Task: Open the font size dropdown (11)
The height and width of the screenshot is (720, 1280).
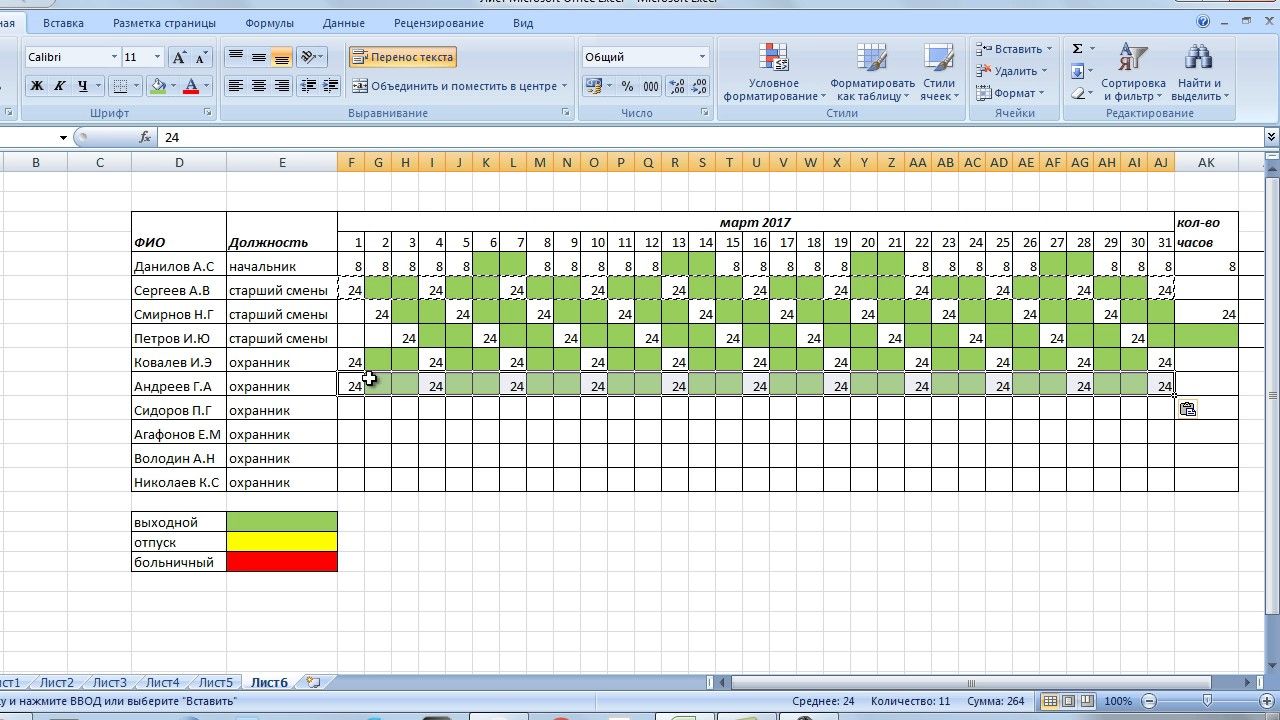Action: (x=157, y=58)
